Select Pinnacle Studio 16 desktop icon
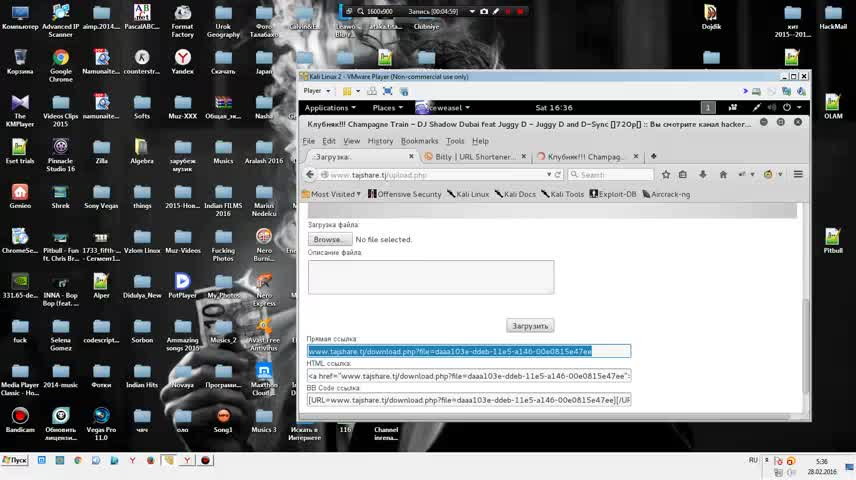 pos(61,156)
